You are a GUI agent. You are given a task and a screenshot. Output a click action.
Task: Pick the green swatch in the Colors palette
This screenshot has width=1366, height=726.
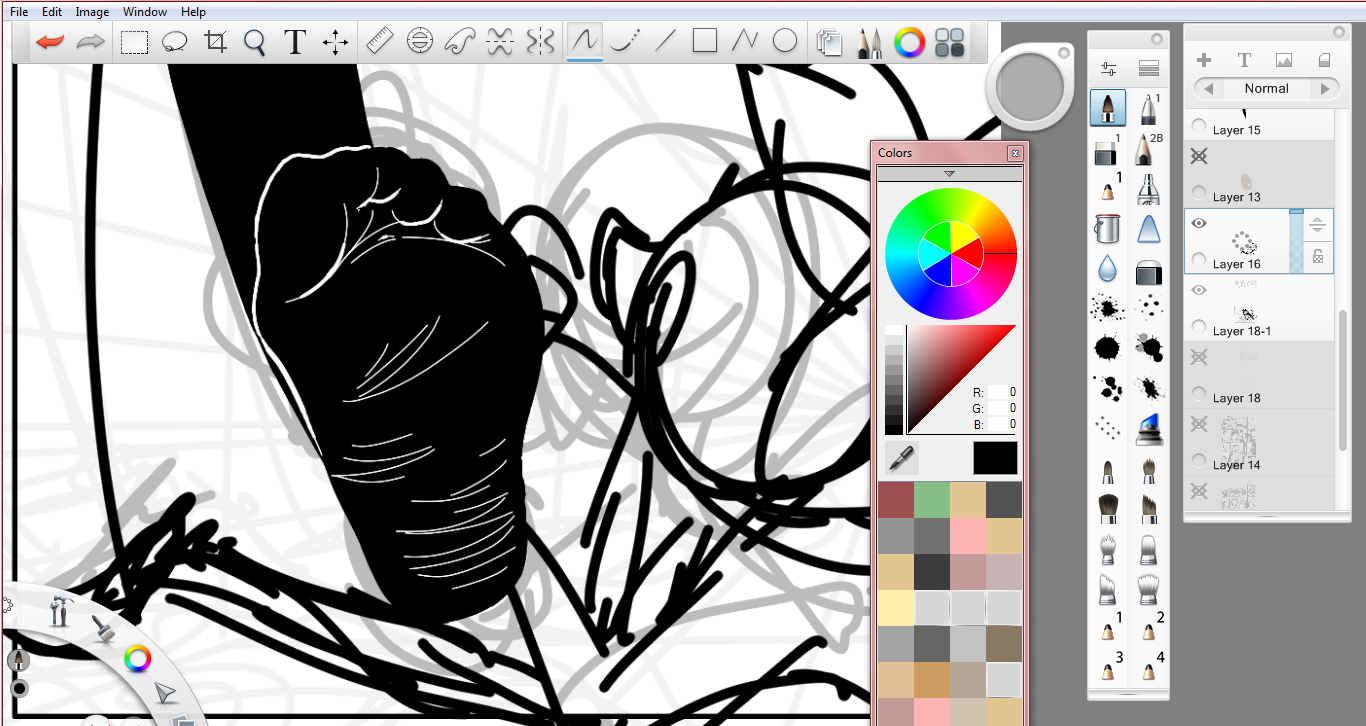pyautogui.click(x=931, y=499)
